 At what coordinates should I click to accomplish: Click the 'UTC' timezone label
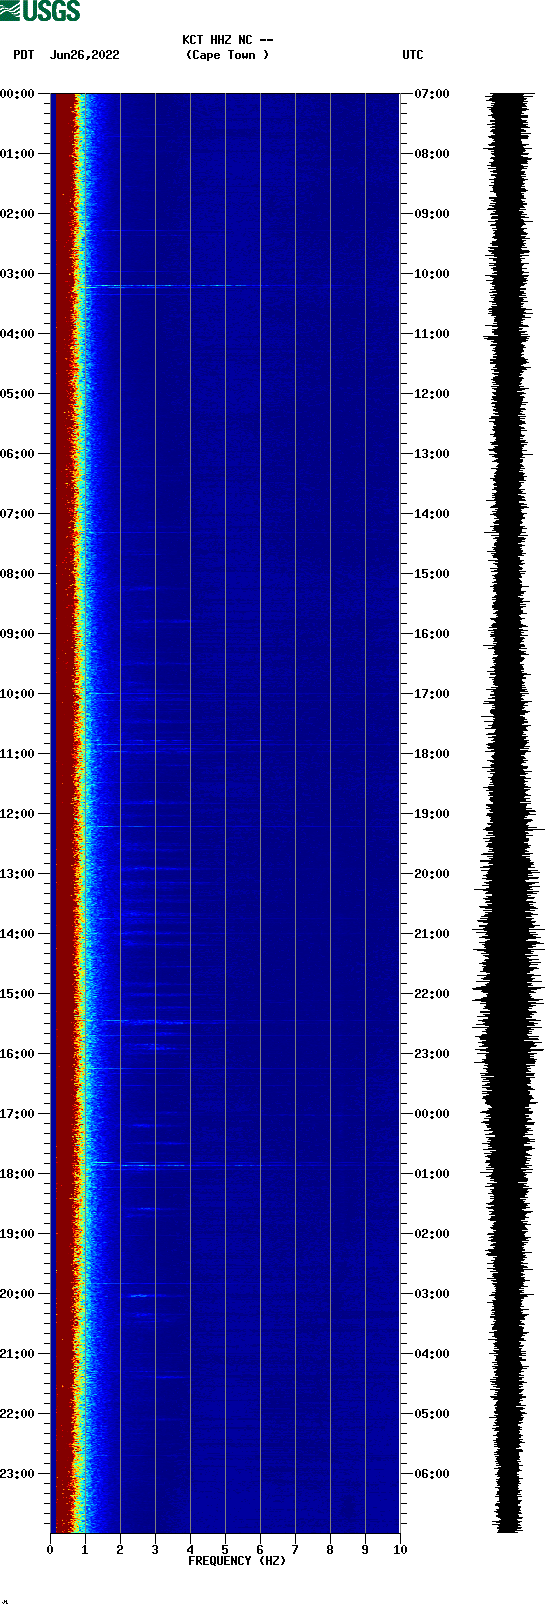point(412,55)
